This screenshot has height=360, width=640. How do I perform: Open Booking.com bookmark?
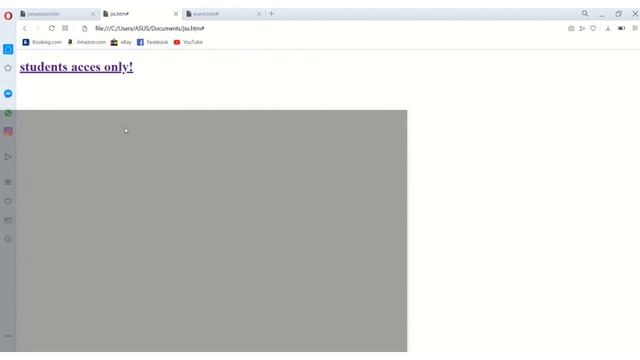point(42,42)
